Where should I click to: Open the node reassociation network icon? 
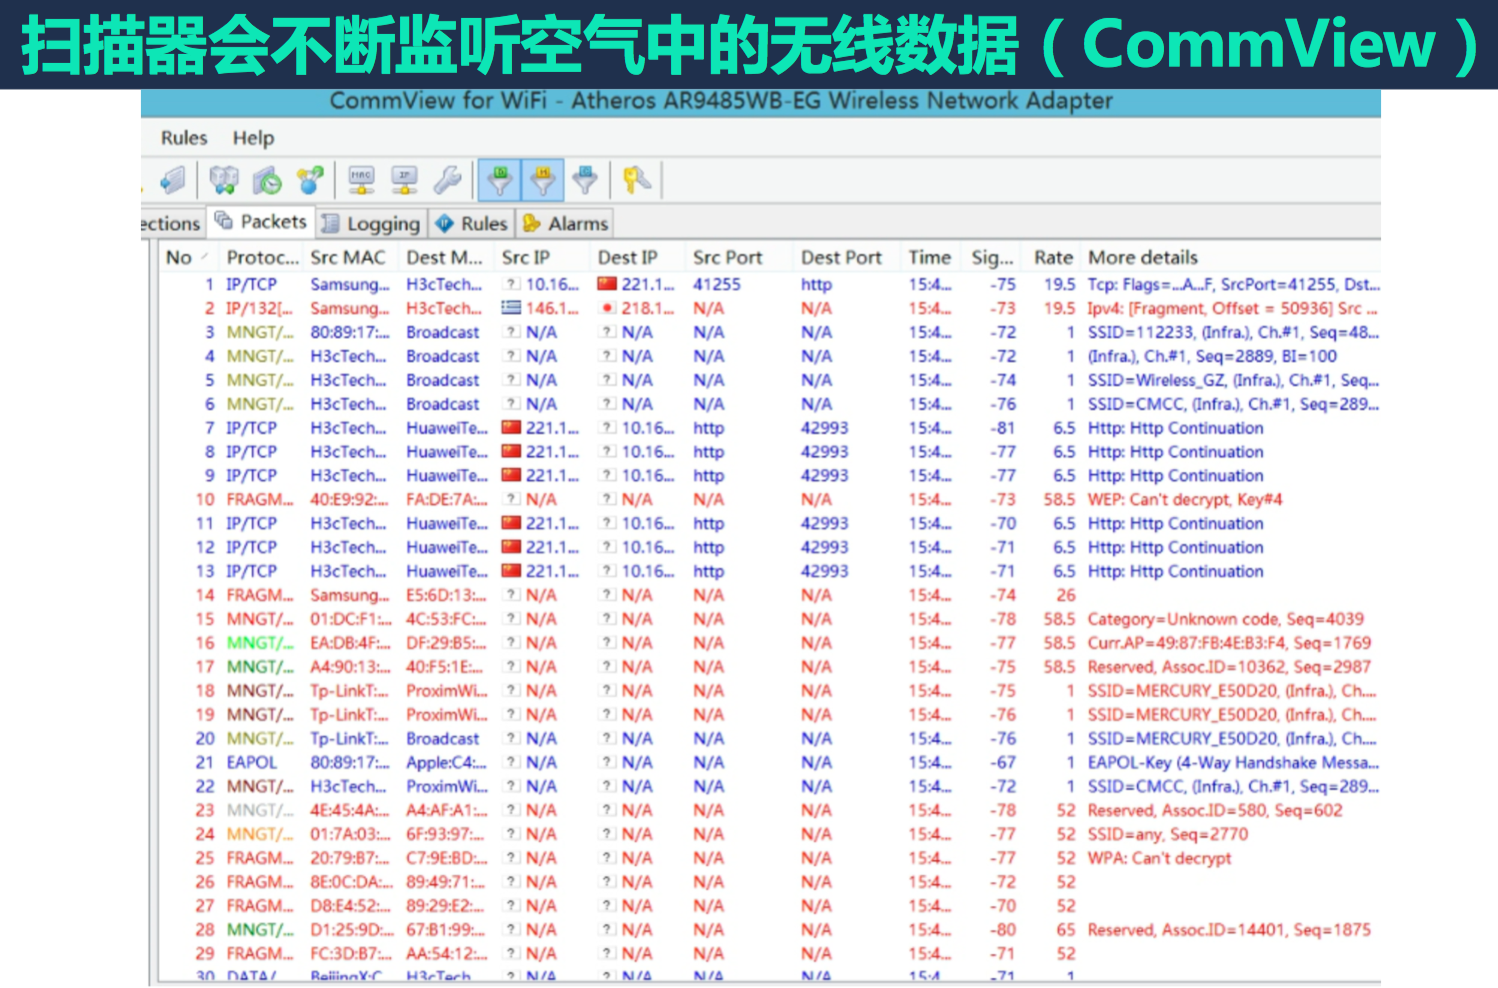pos(310,180)
